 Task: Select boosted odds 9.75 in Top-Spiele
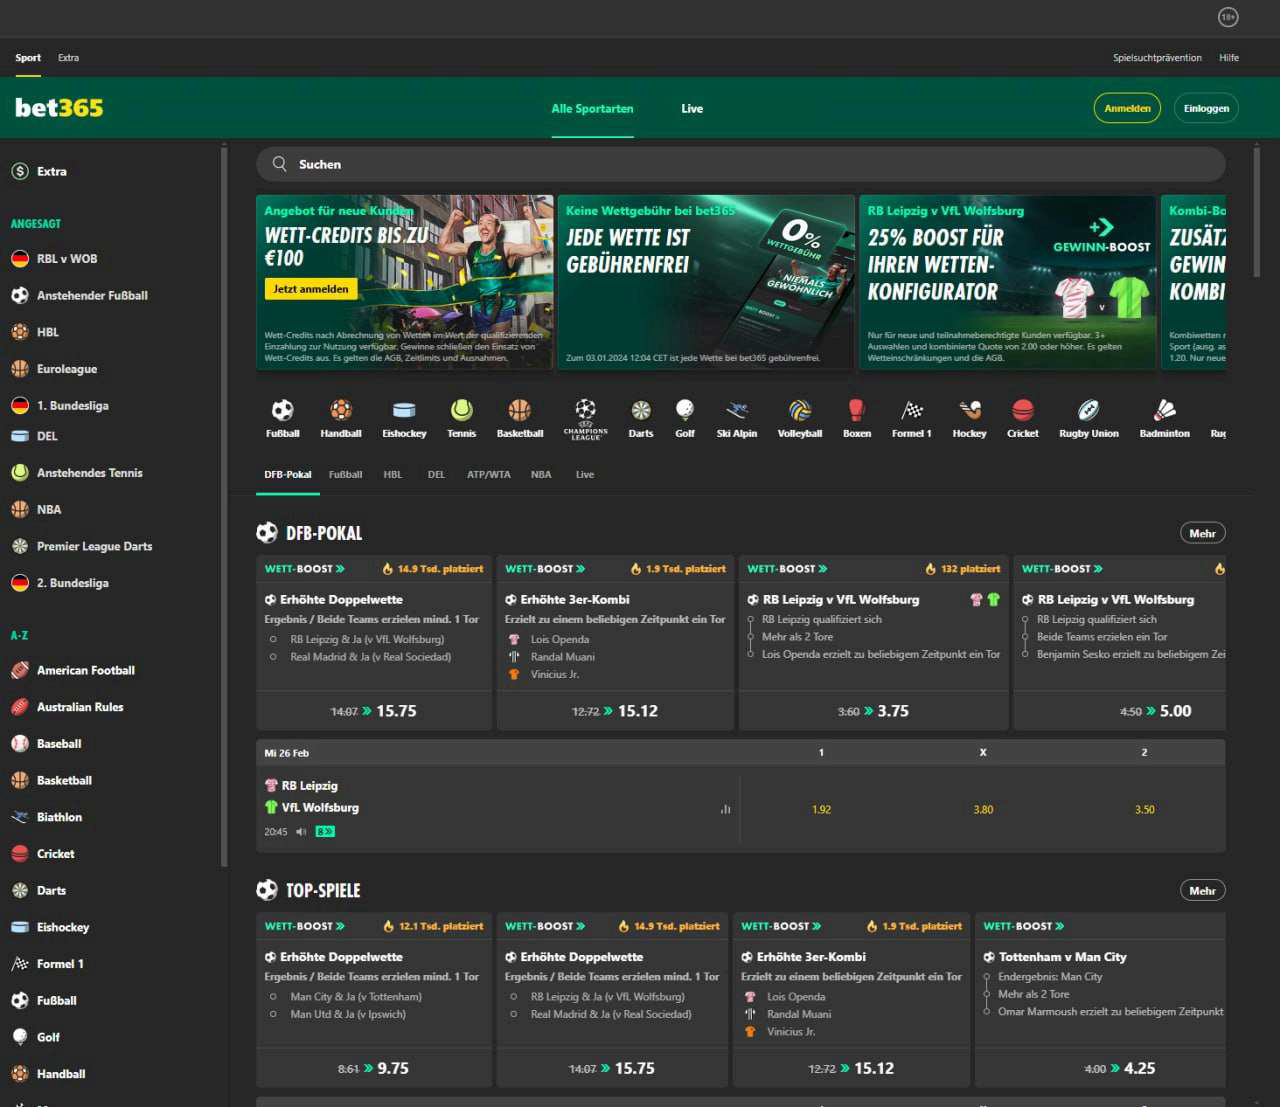pos(374,1068)
